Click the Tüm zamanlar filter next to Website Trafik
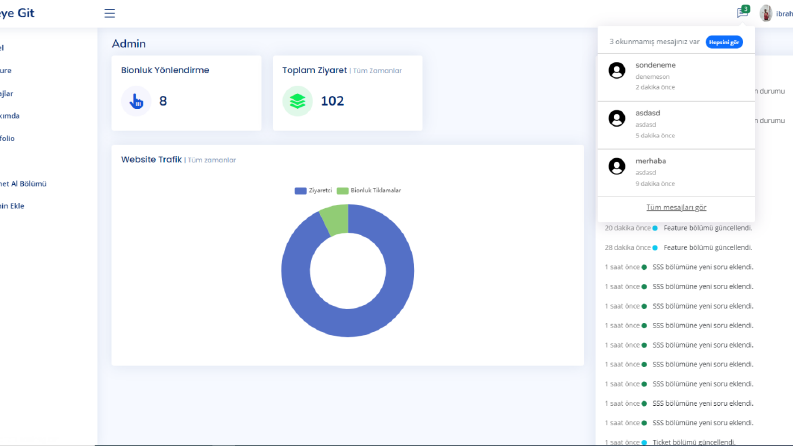Image resolution: width=793 pixels, height=446 pixels. (x=212, y=160)
